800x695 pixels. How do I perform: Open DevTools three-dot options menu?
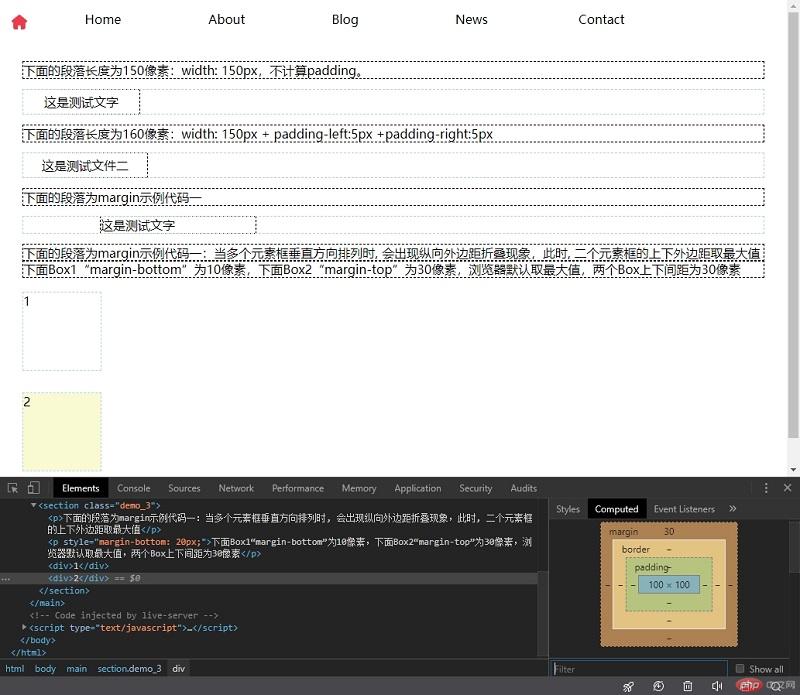[766, 488]
